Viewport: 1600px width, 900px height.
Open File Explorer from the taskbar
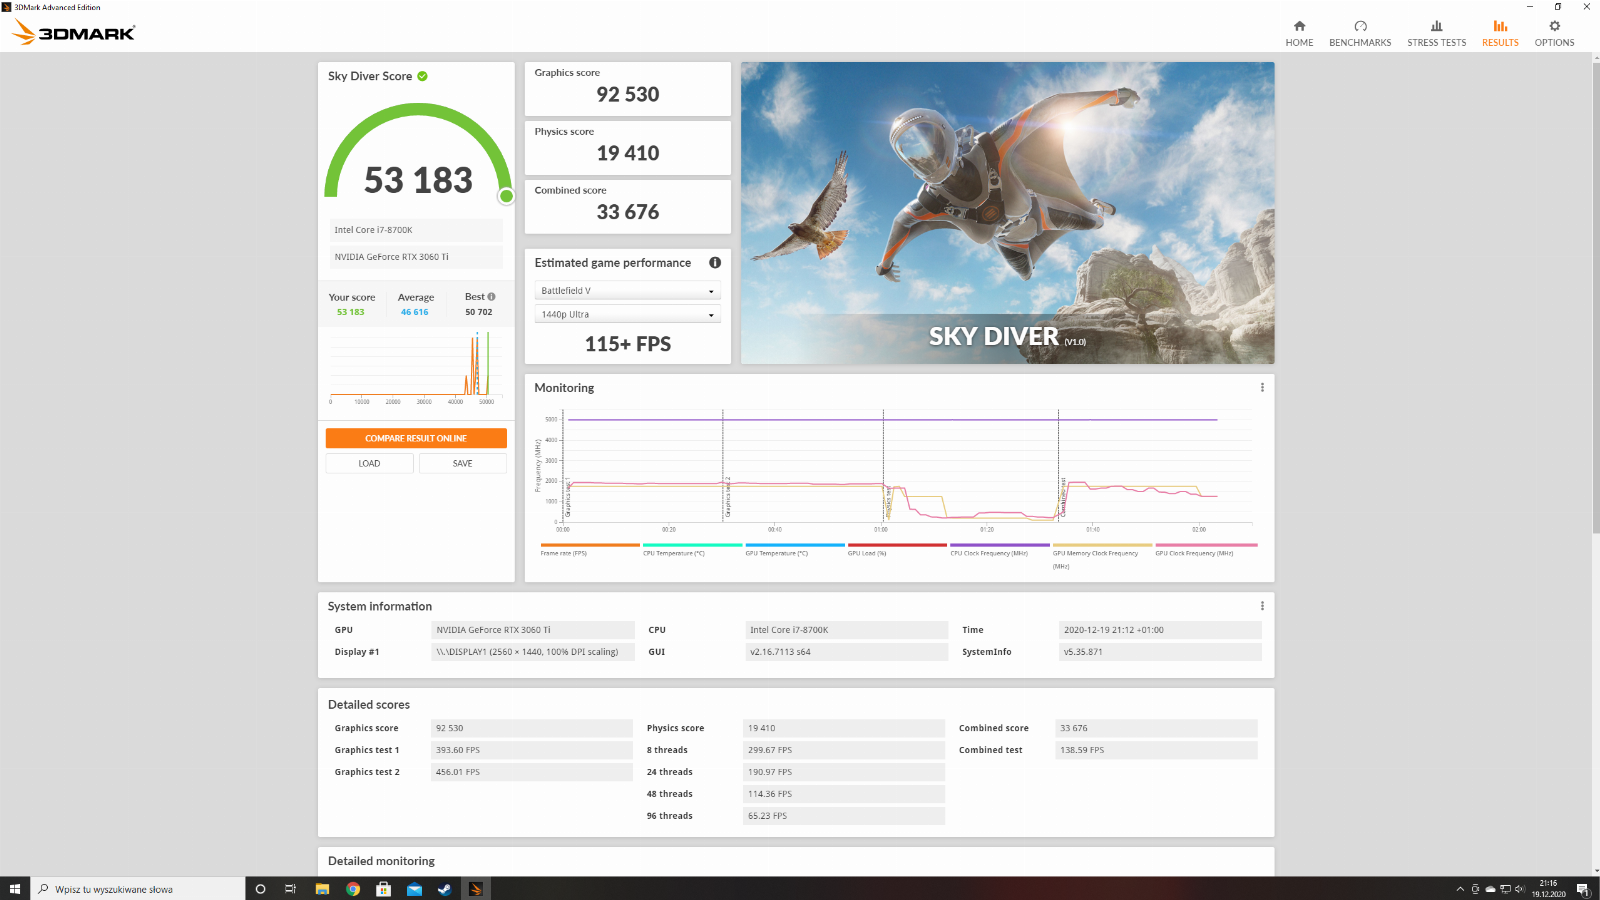click(322, 889)
